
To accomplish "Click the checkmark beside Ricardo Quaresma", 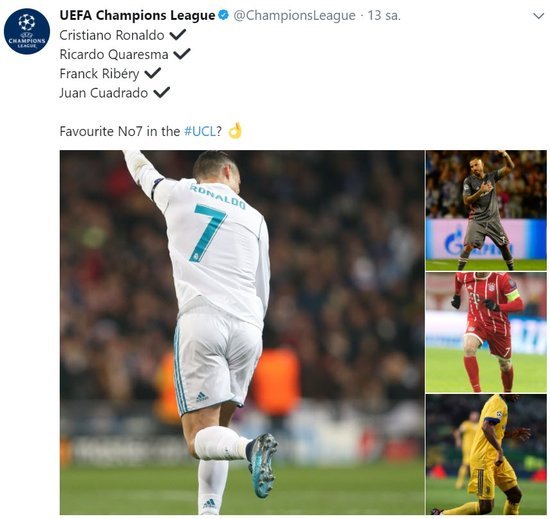I will 182,54.
